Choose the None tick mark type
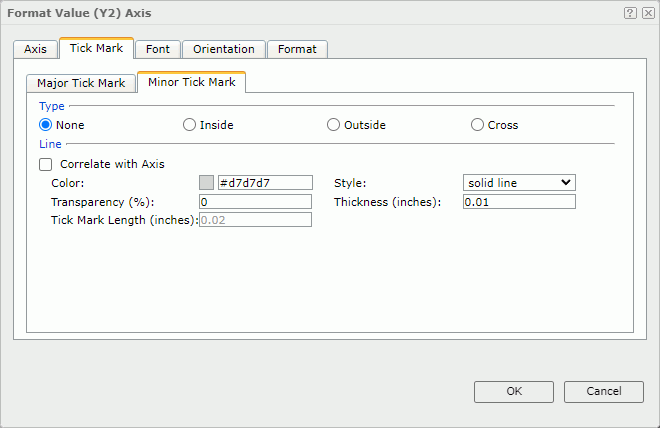Viewport: 660px width, 428px height. click(x=45, y=125)
